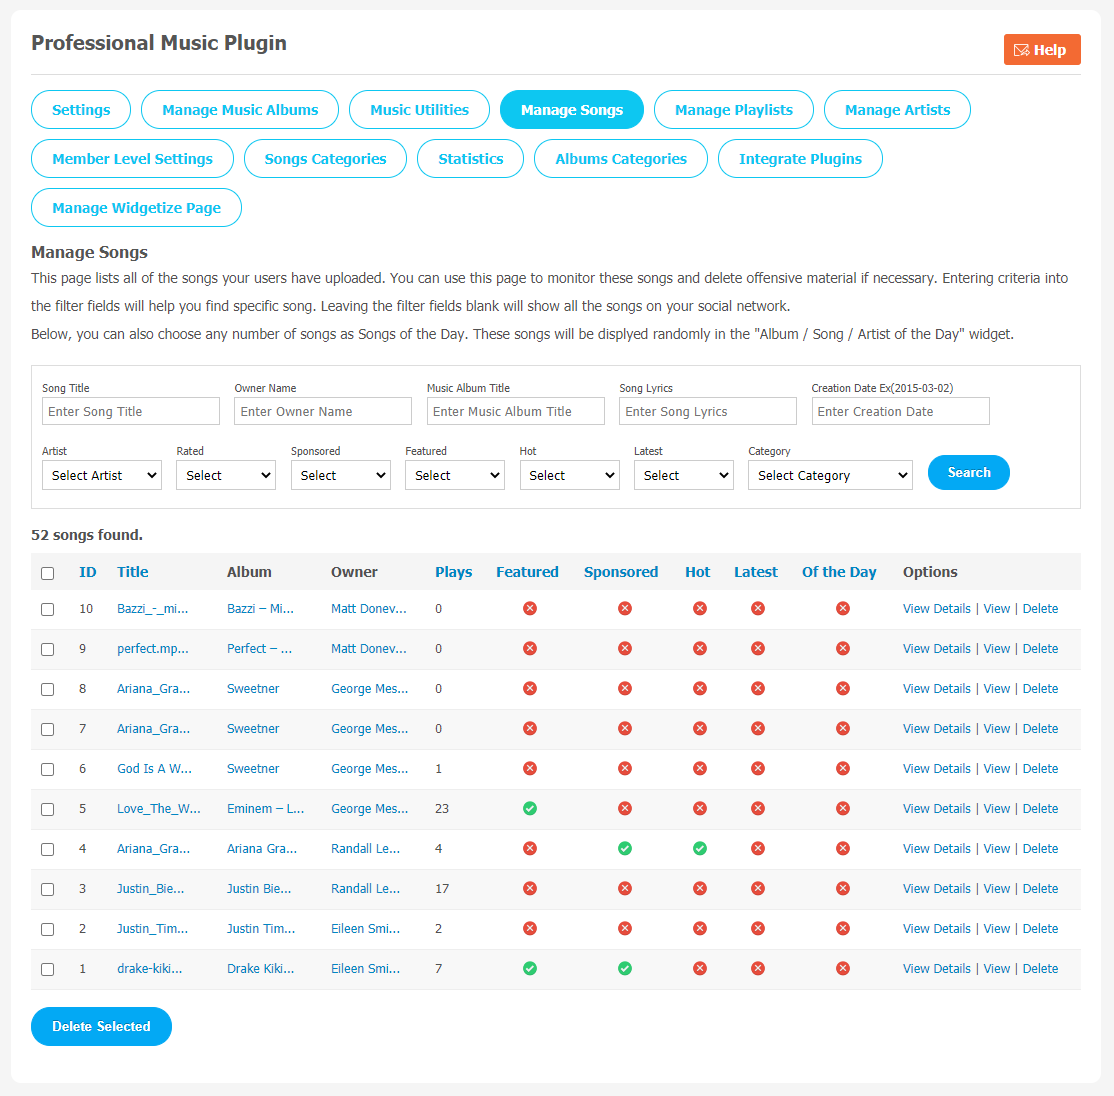Select checkbox for drake-kiki... song

pos(48,970)
